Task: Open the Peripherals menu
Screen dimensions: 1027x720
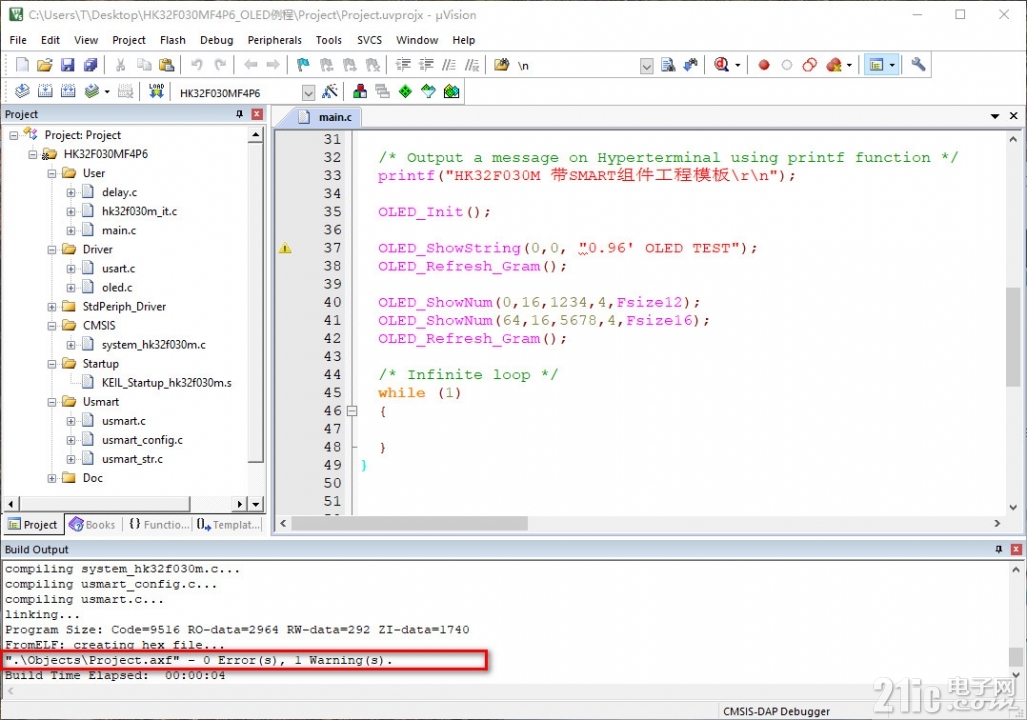Action: (x=274, y=40)
